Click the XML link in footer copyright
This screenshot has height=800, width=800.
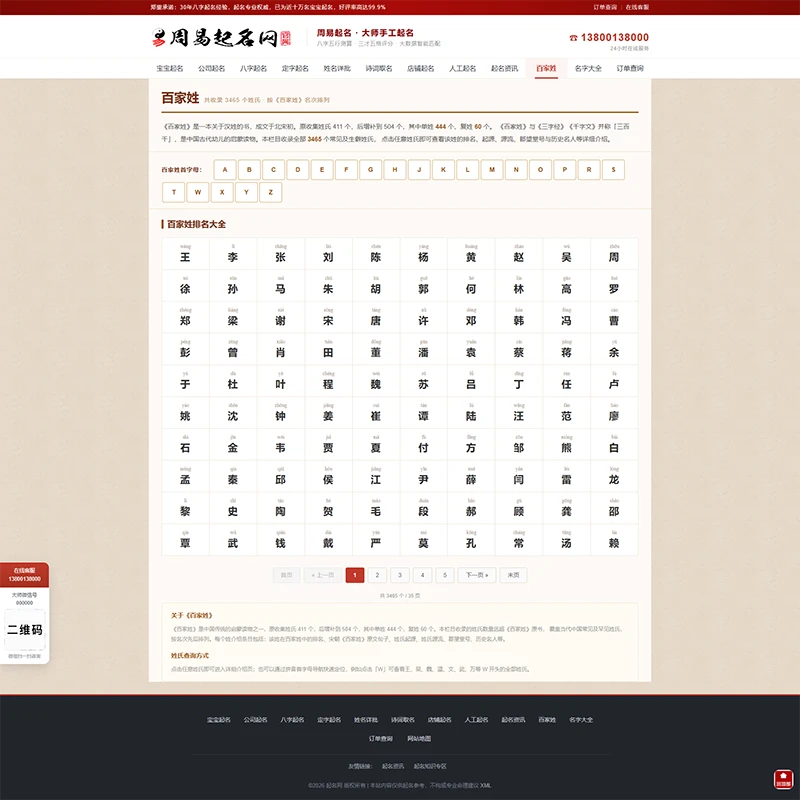tap(486, 785)
